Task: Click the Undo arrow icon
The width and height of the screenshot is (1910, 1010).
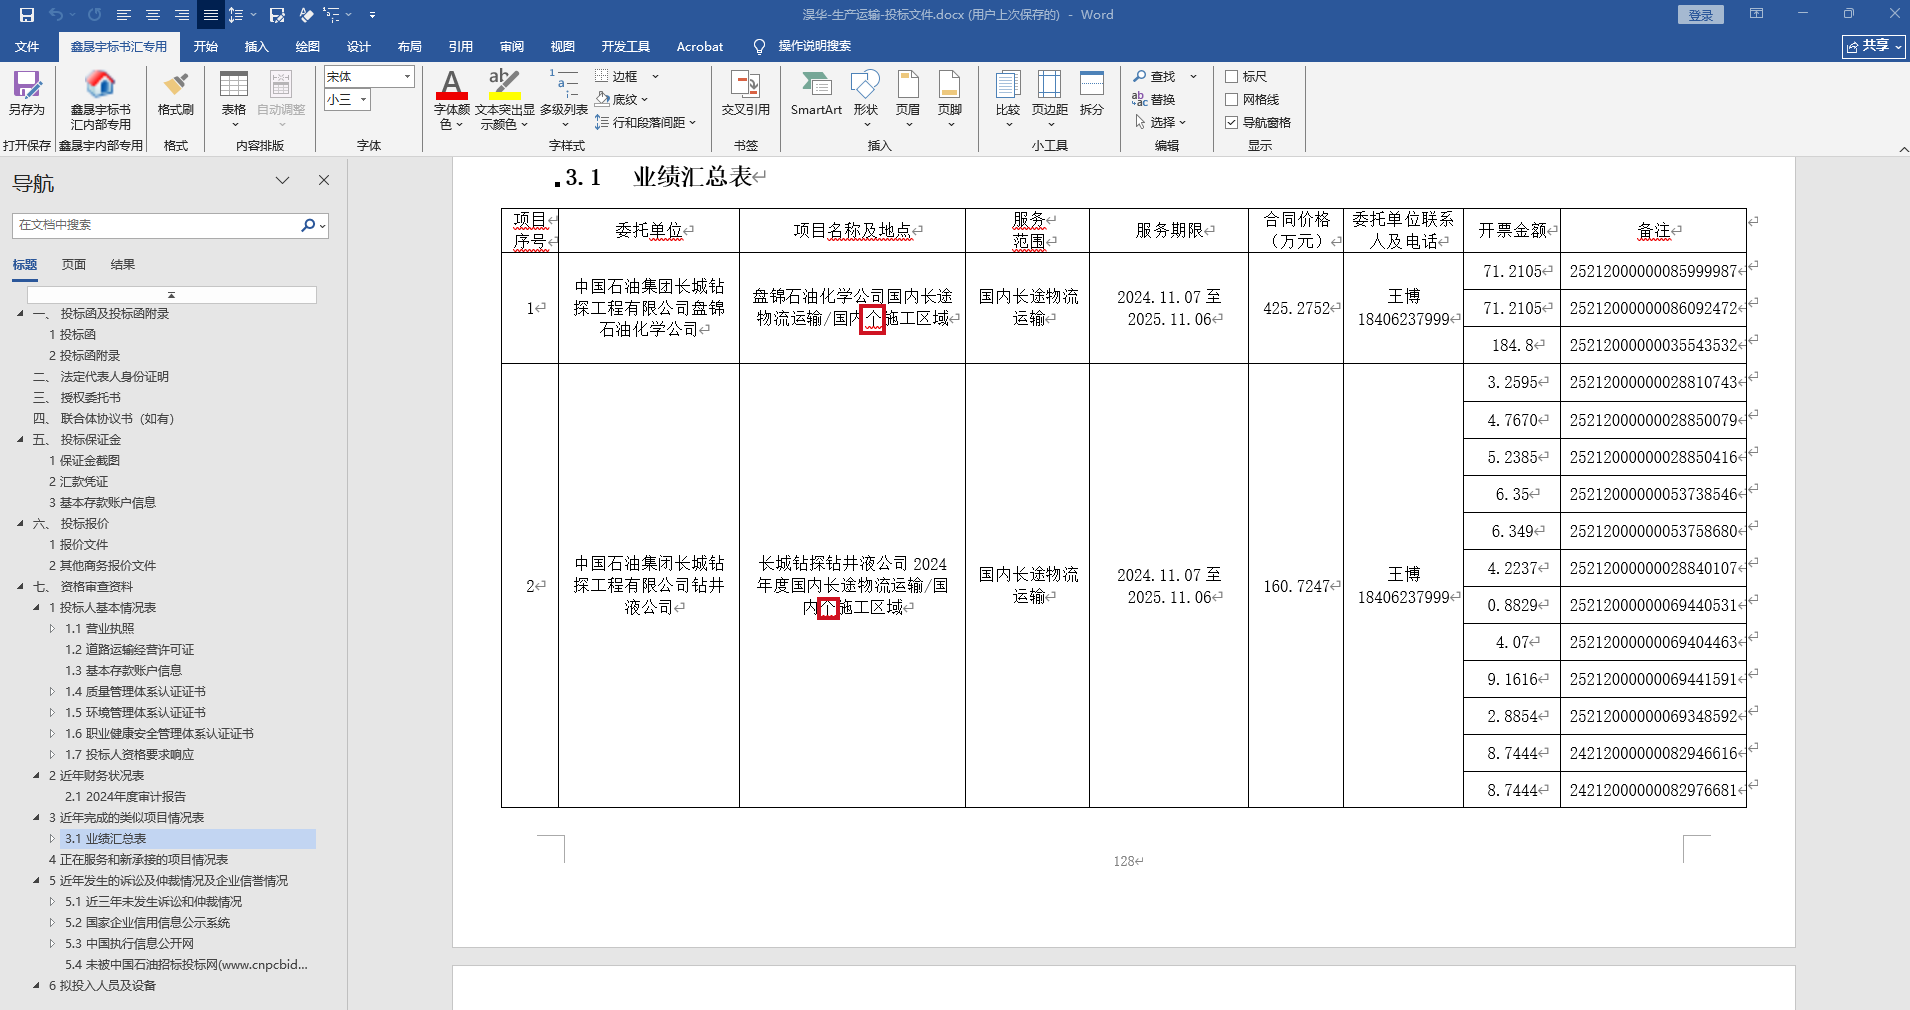Action: tap(56, 15)
